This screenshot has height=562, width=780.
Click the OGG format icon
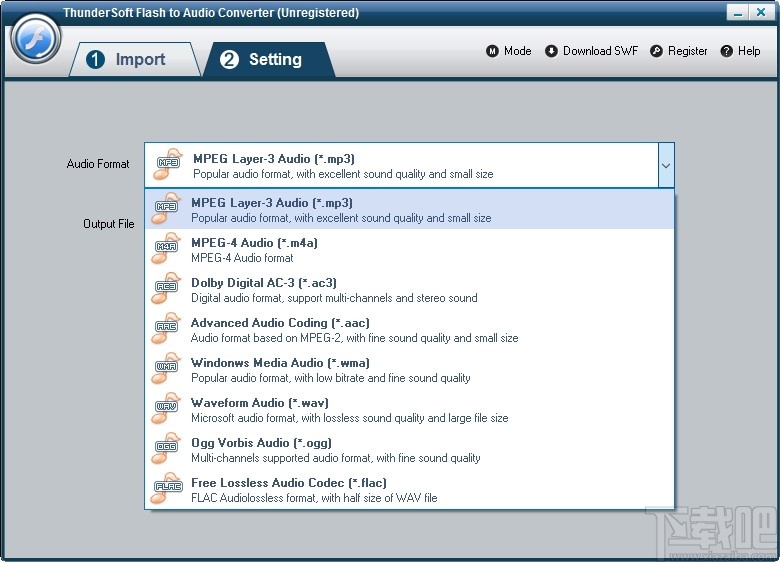[166, 448]
